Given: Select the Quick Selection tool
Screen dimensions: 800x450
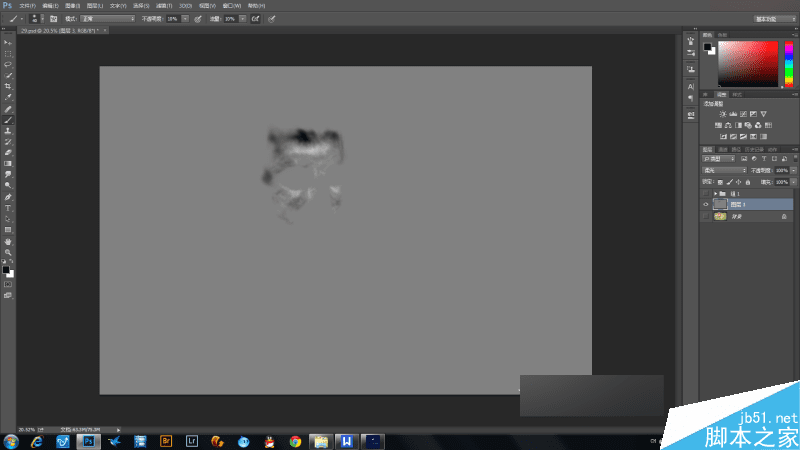Looking at the screenshot, I should pyautogui.click(x=8, y=76).
